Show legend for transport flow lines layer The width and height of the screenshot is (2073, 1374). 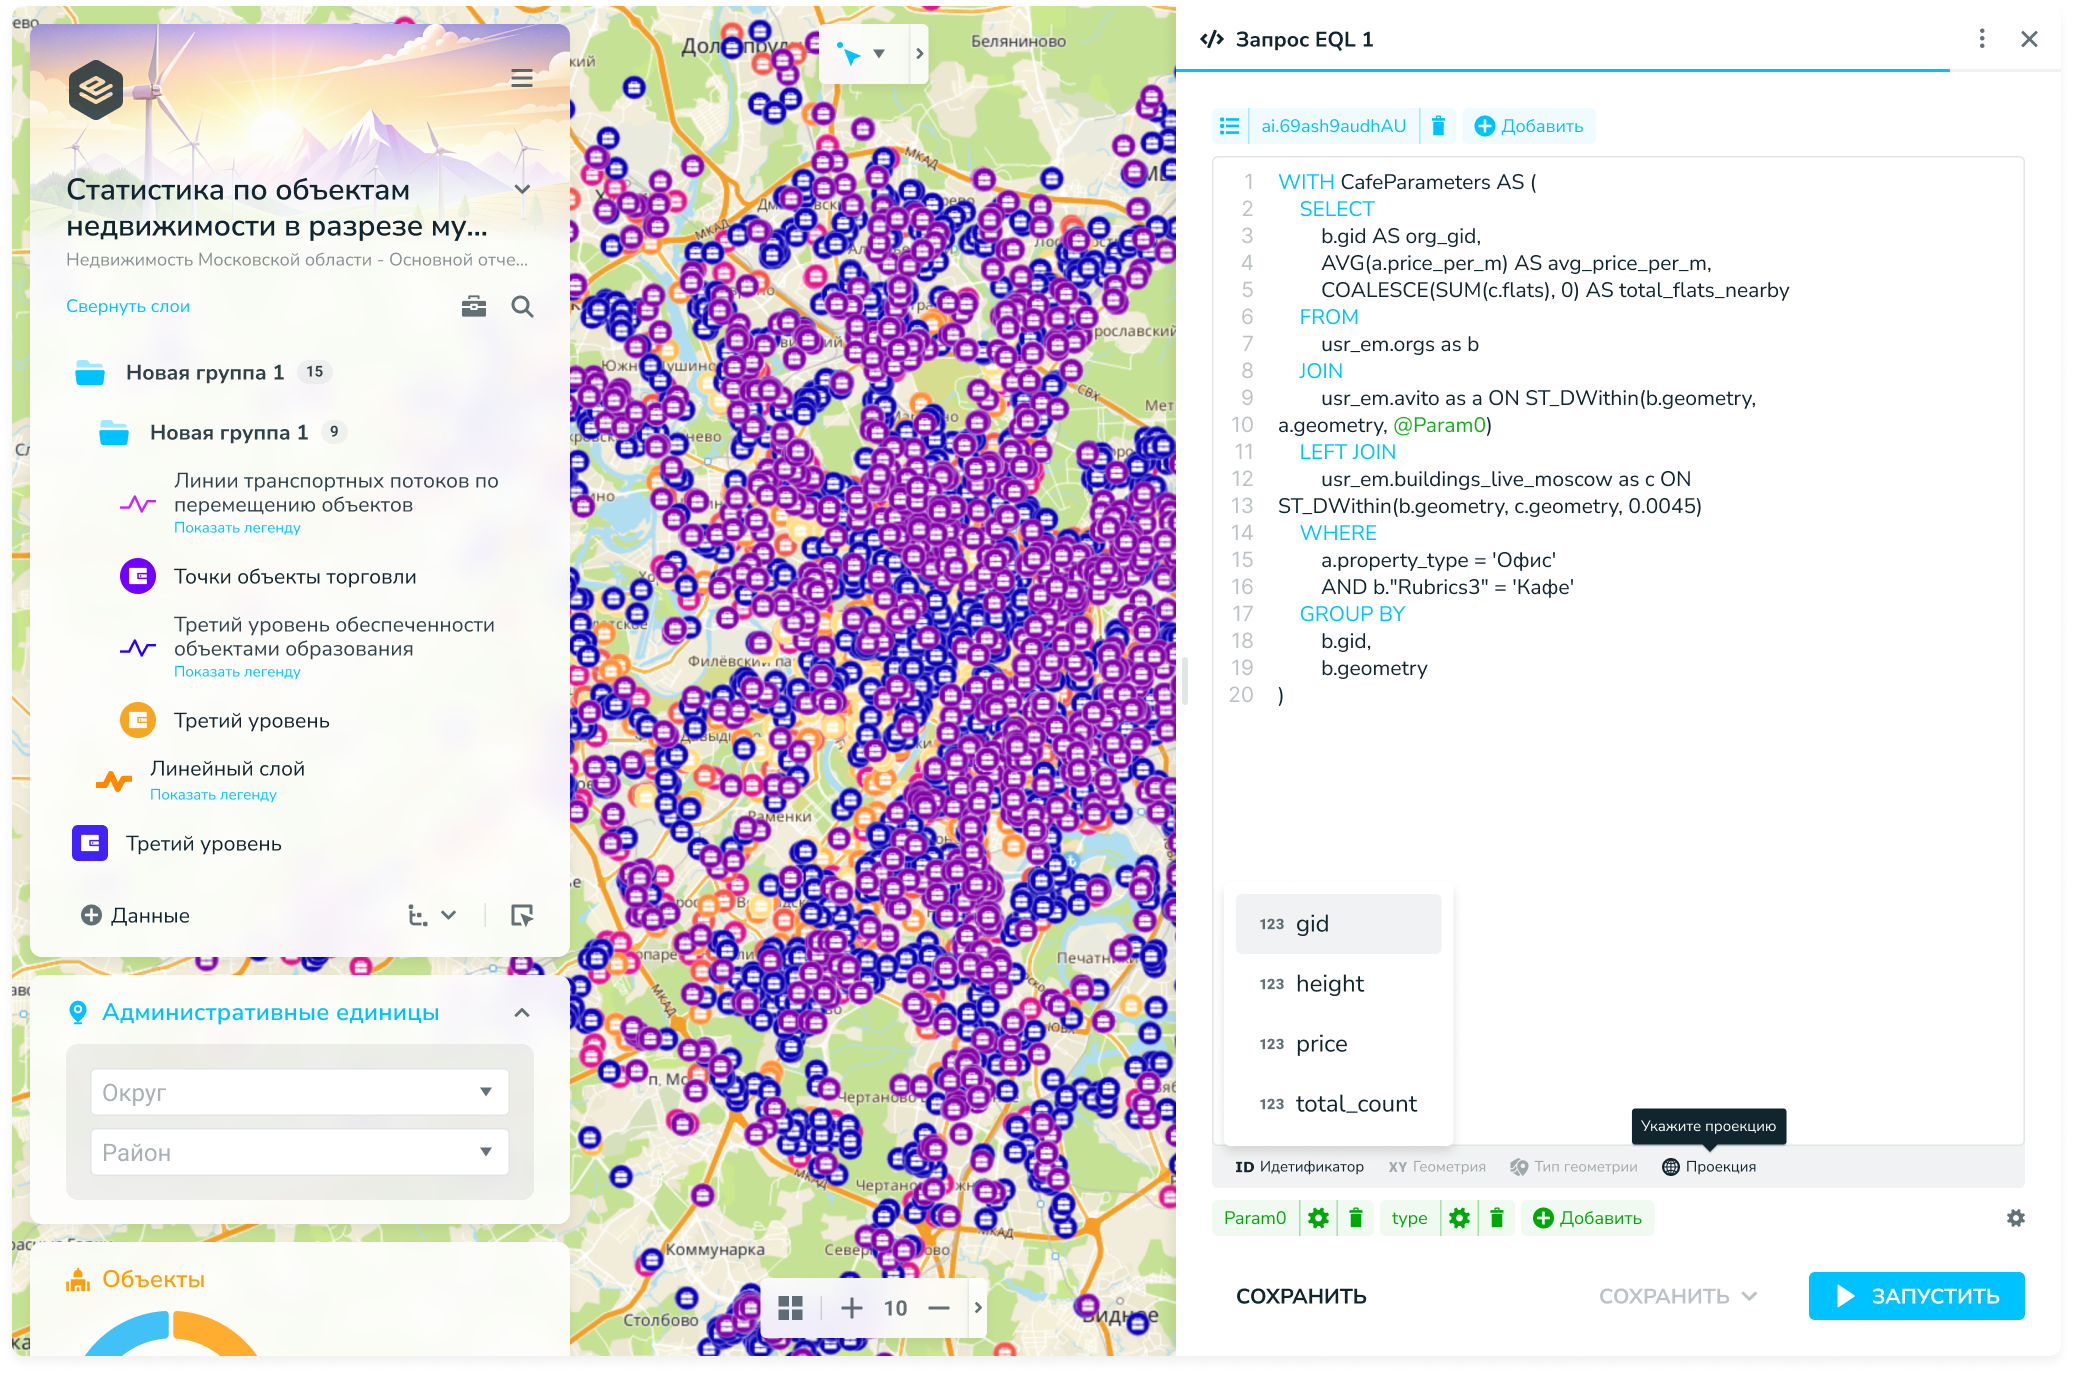237,528
